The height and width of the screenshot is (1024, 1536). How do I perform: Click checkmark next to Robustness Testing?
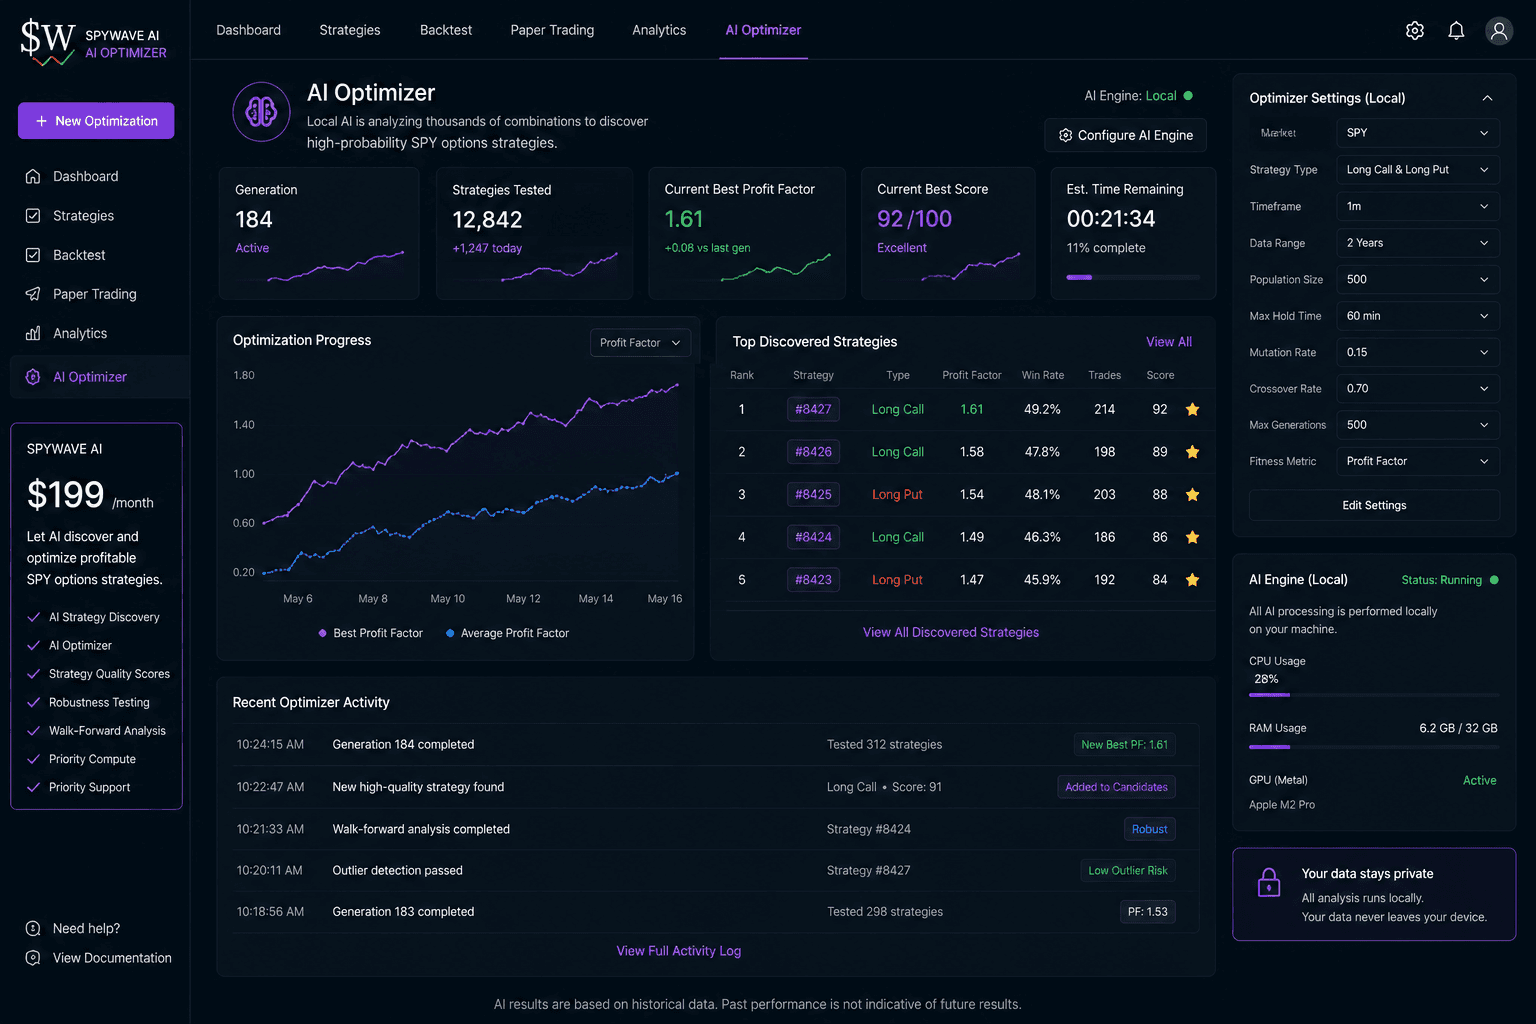tap(34, 702)
